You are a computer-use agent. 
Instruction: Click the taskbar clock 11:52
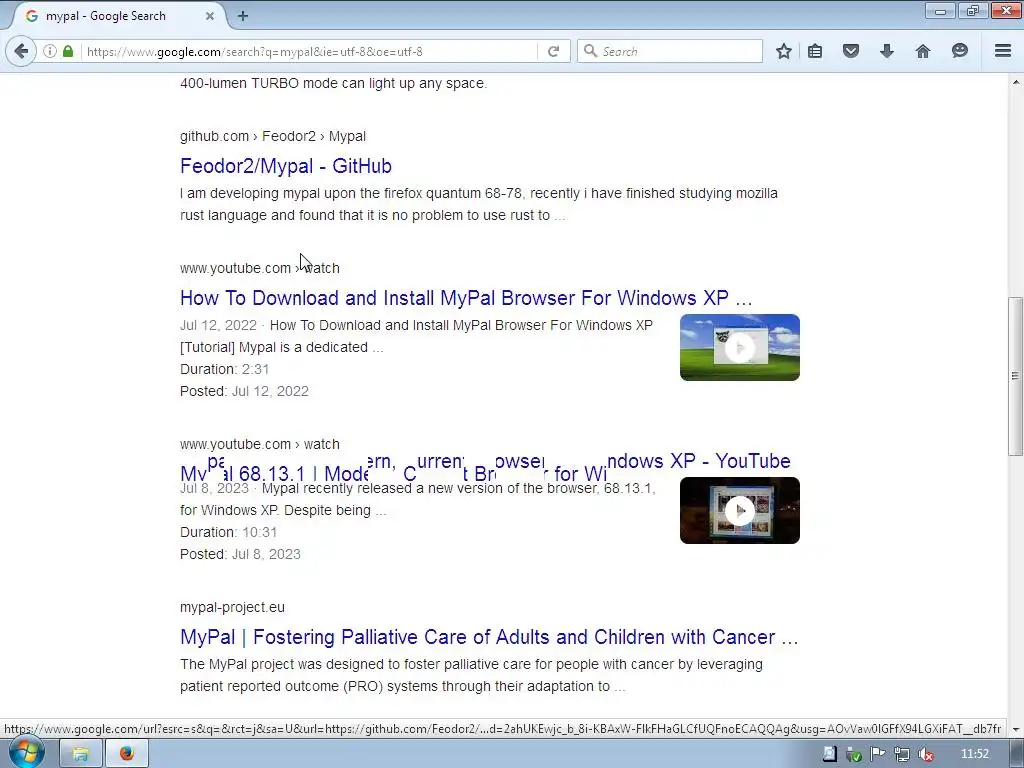pyautogui.click(x=974, y=754)
